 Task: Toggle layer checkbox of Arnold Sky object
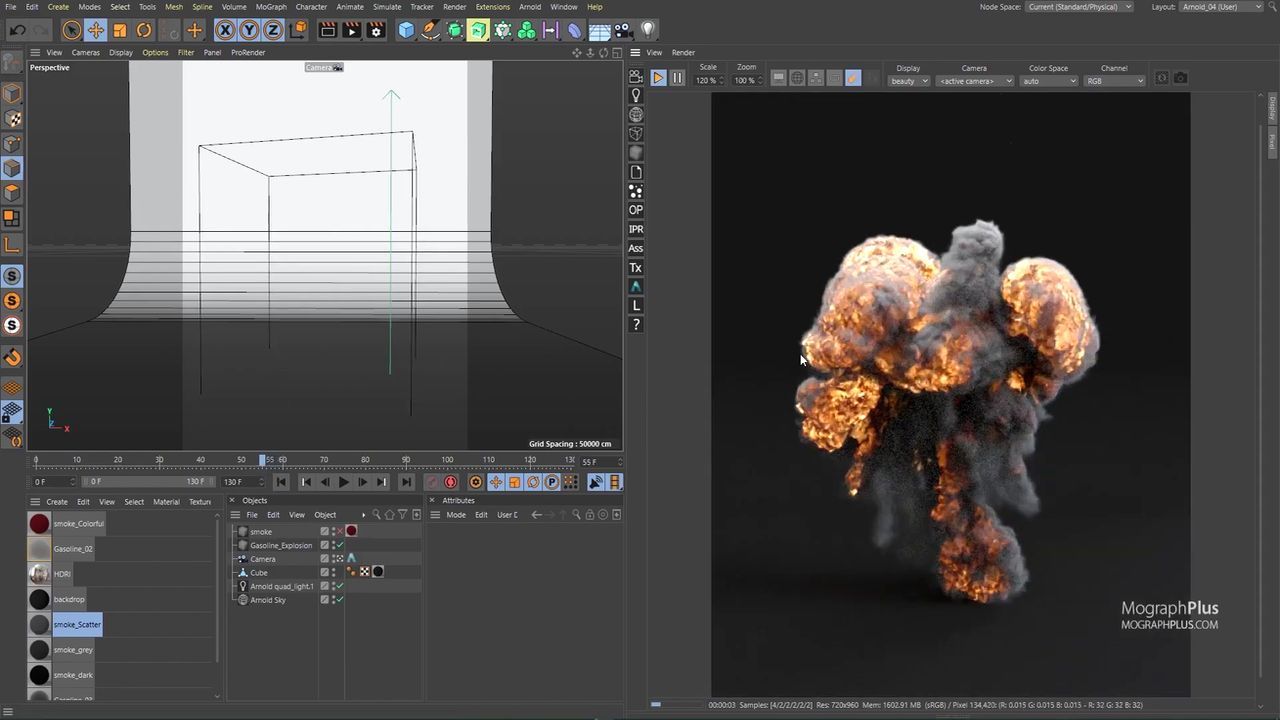324,600
